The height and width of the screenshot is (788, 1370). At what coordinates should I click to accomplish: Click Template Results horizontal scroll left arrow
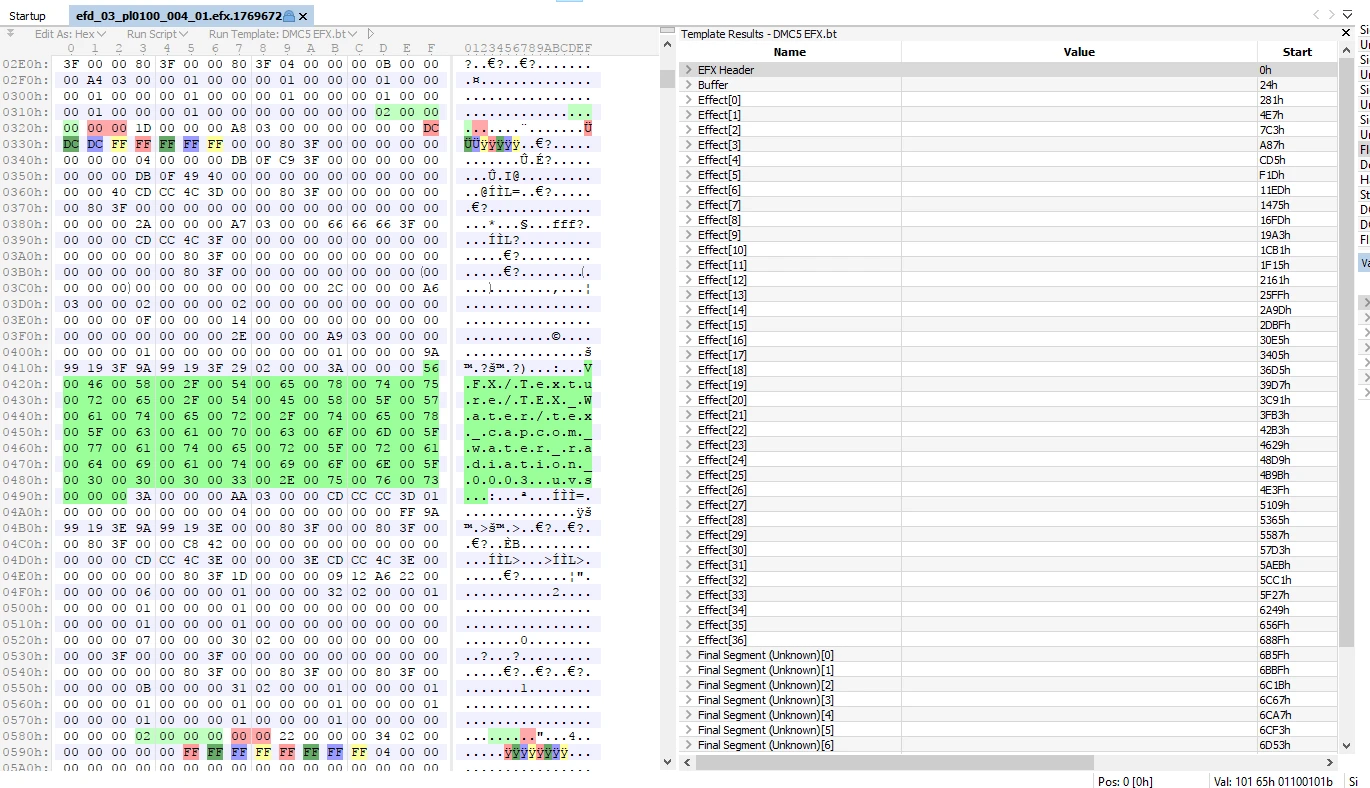[687, 762]
